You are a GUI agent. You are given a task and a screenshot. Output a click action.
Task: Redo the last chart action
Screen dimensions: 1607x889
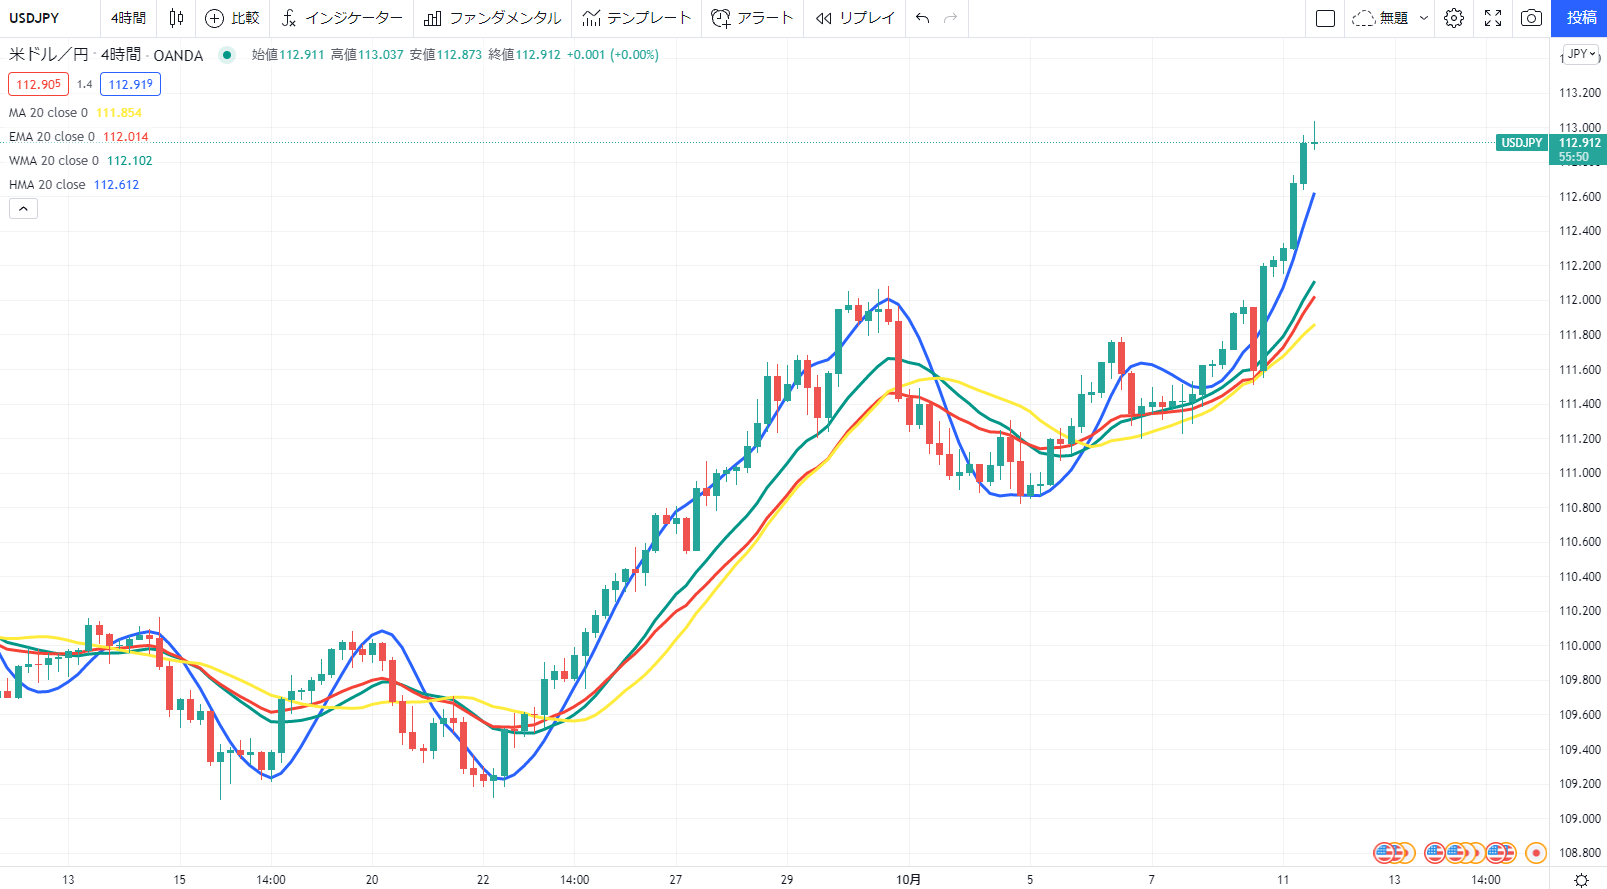click(951, 18)
